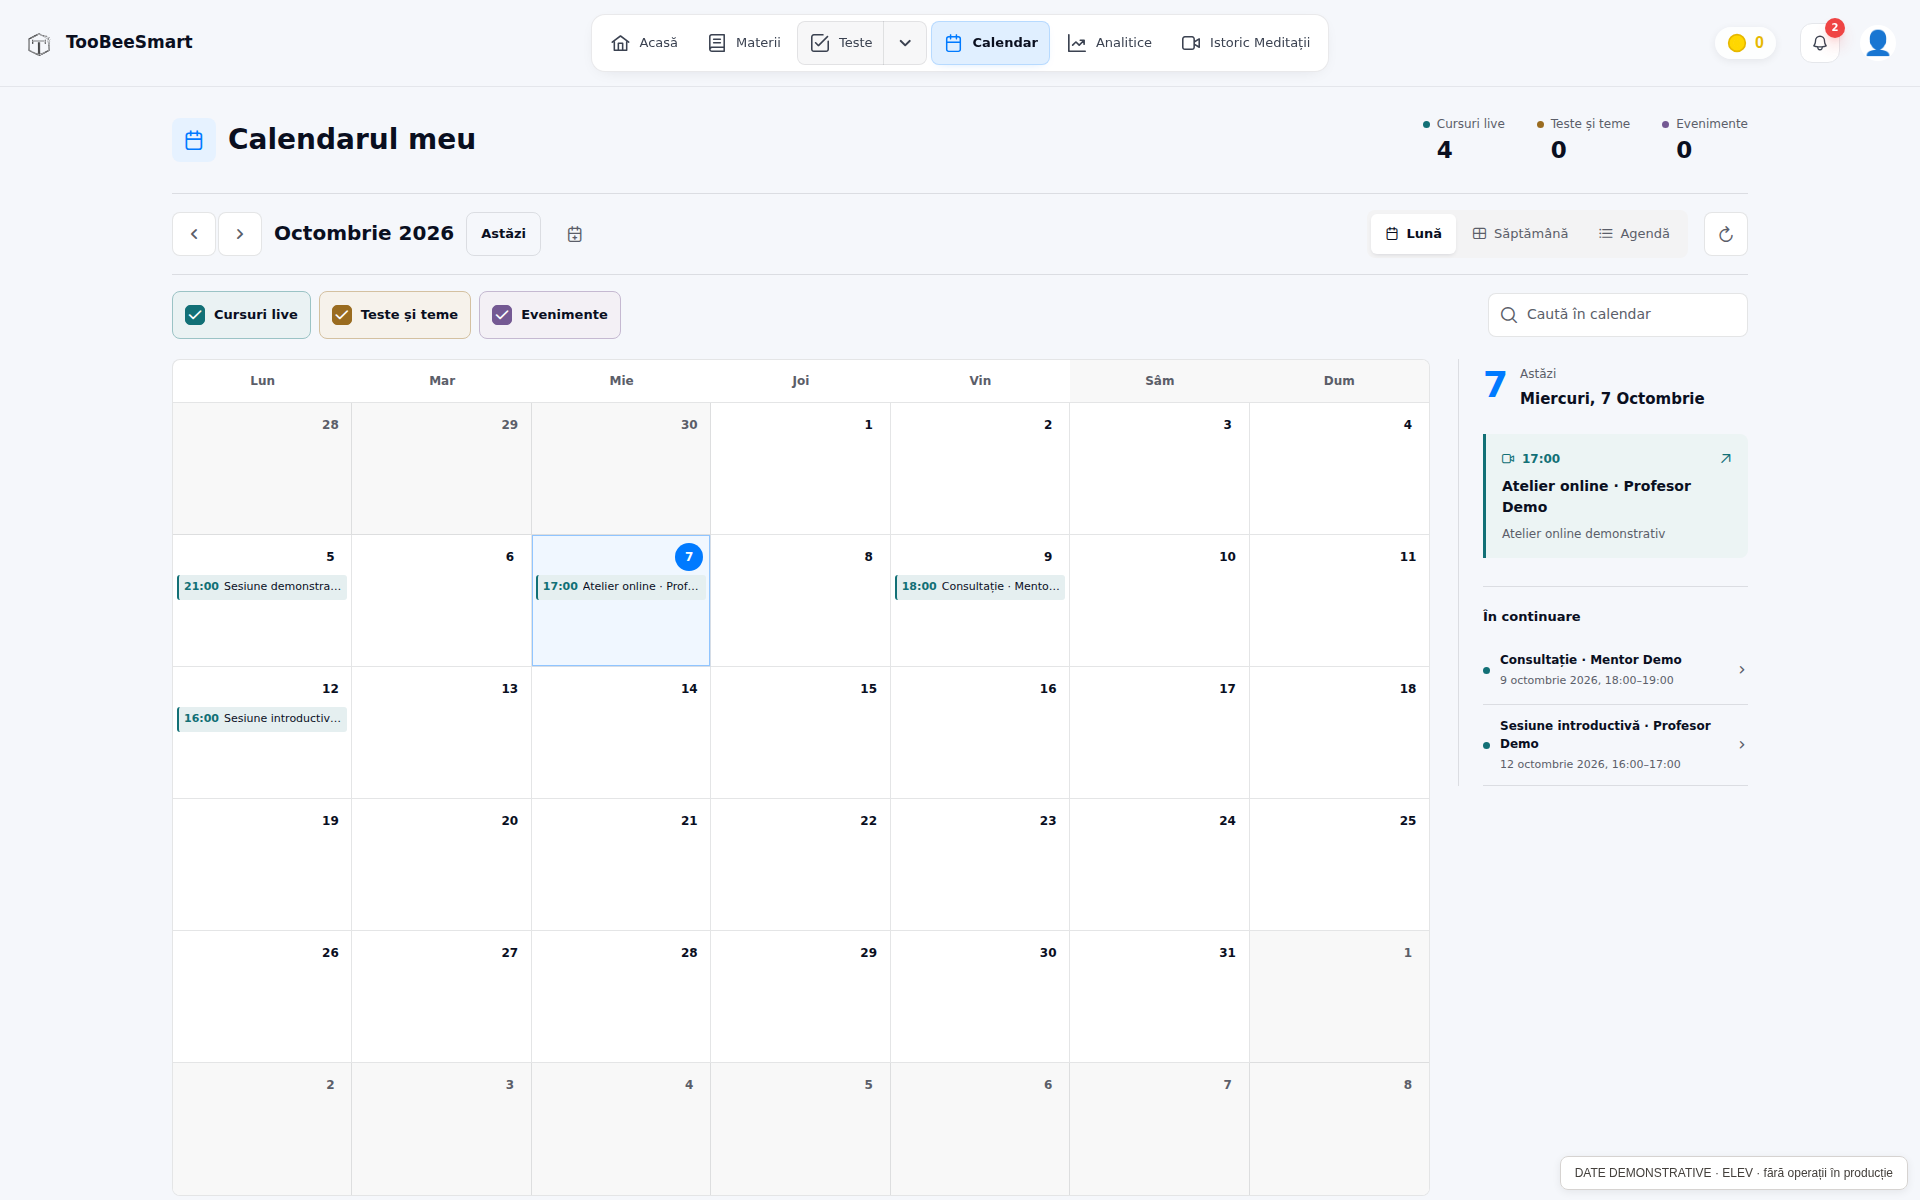Open the Analitice menu item
This screenshot has width=1920, height=1200.
[x=1110, y=43]
